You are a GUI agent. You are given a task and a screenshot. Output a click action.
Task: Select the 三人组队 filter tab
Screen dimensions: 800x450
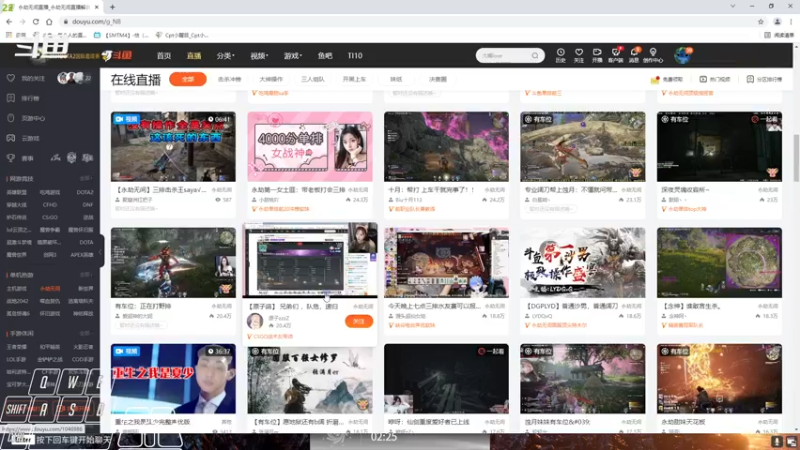tap(313, 80)
